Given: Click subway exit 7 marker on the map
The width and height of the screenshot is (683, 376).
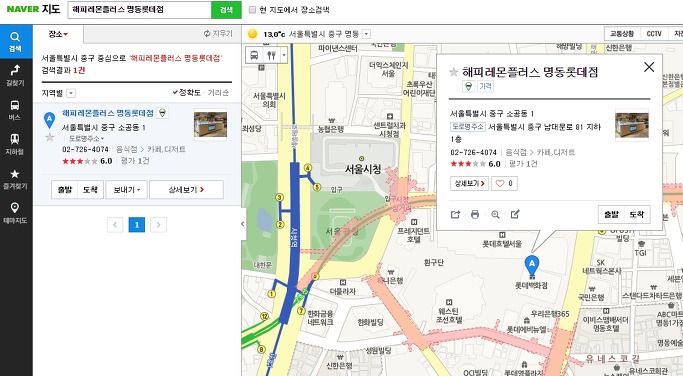Looking at the screenshot, I should 301,311.
